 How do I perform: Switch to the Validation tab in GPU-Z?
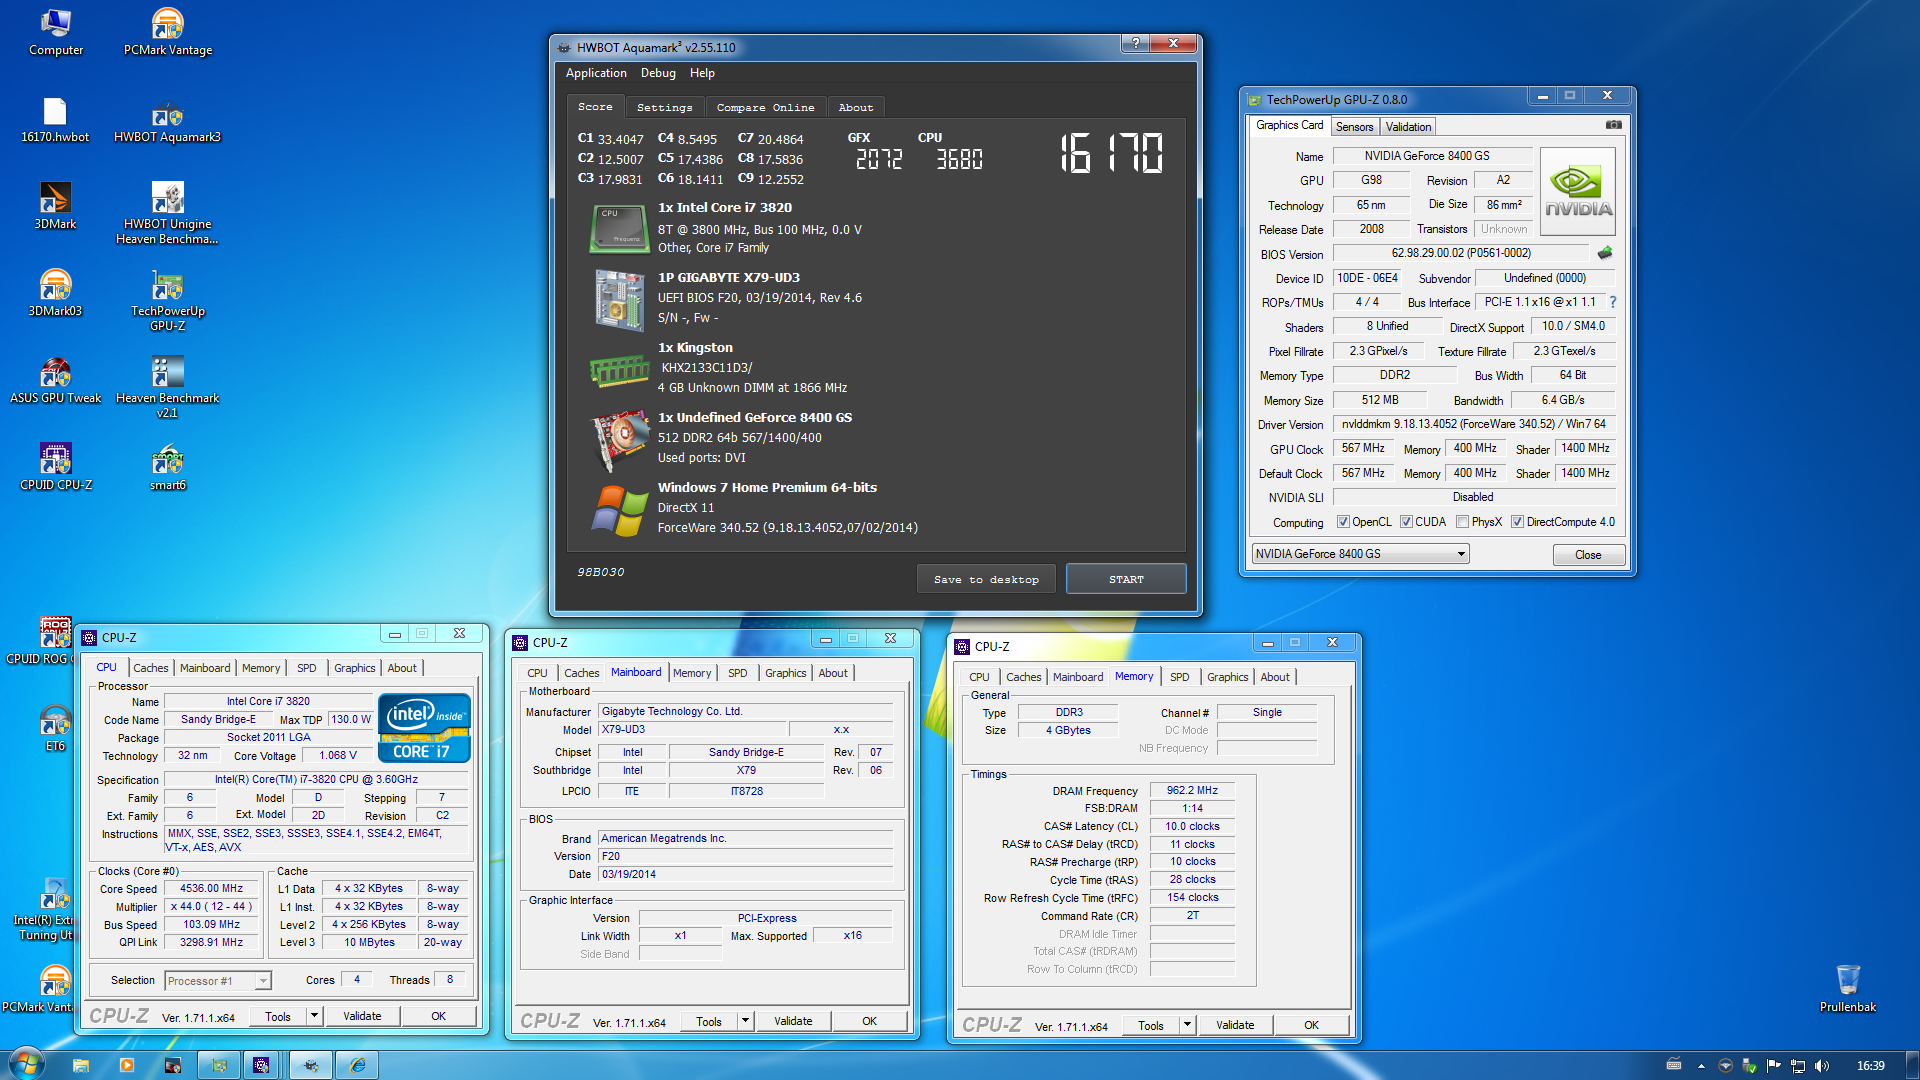1408,127
